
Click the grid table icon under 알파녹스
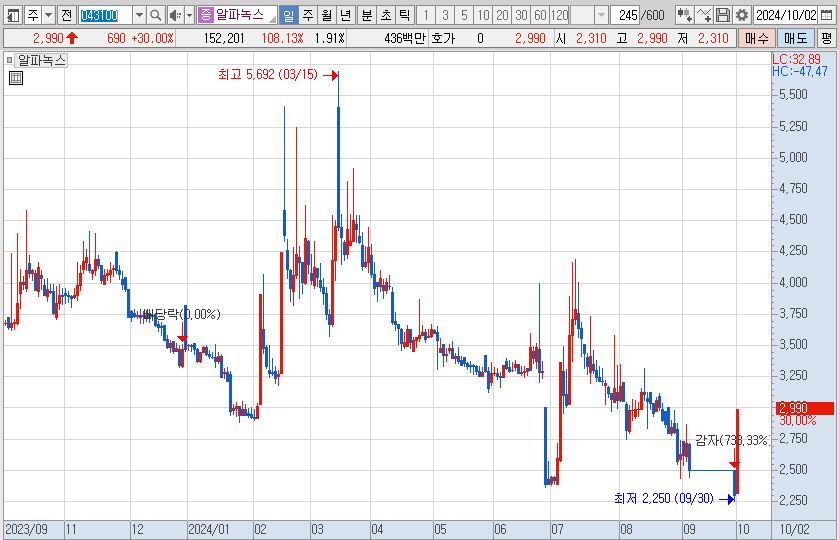[16, 79]
